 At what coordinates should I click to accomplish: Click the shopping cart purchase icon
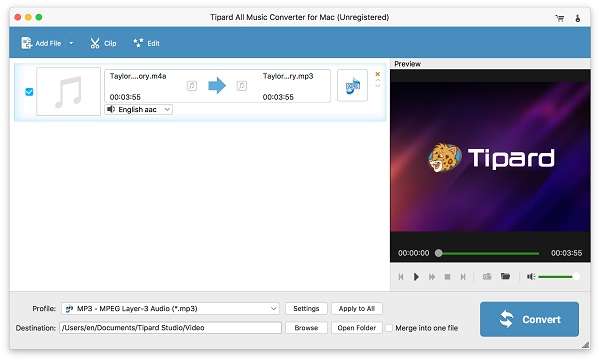click(x=559, y=18)
